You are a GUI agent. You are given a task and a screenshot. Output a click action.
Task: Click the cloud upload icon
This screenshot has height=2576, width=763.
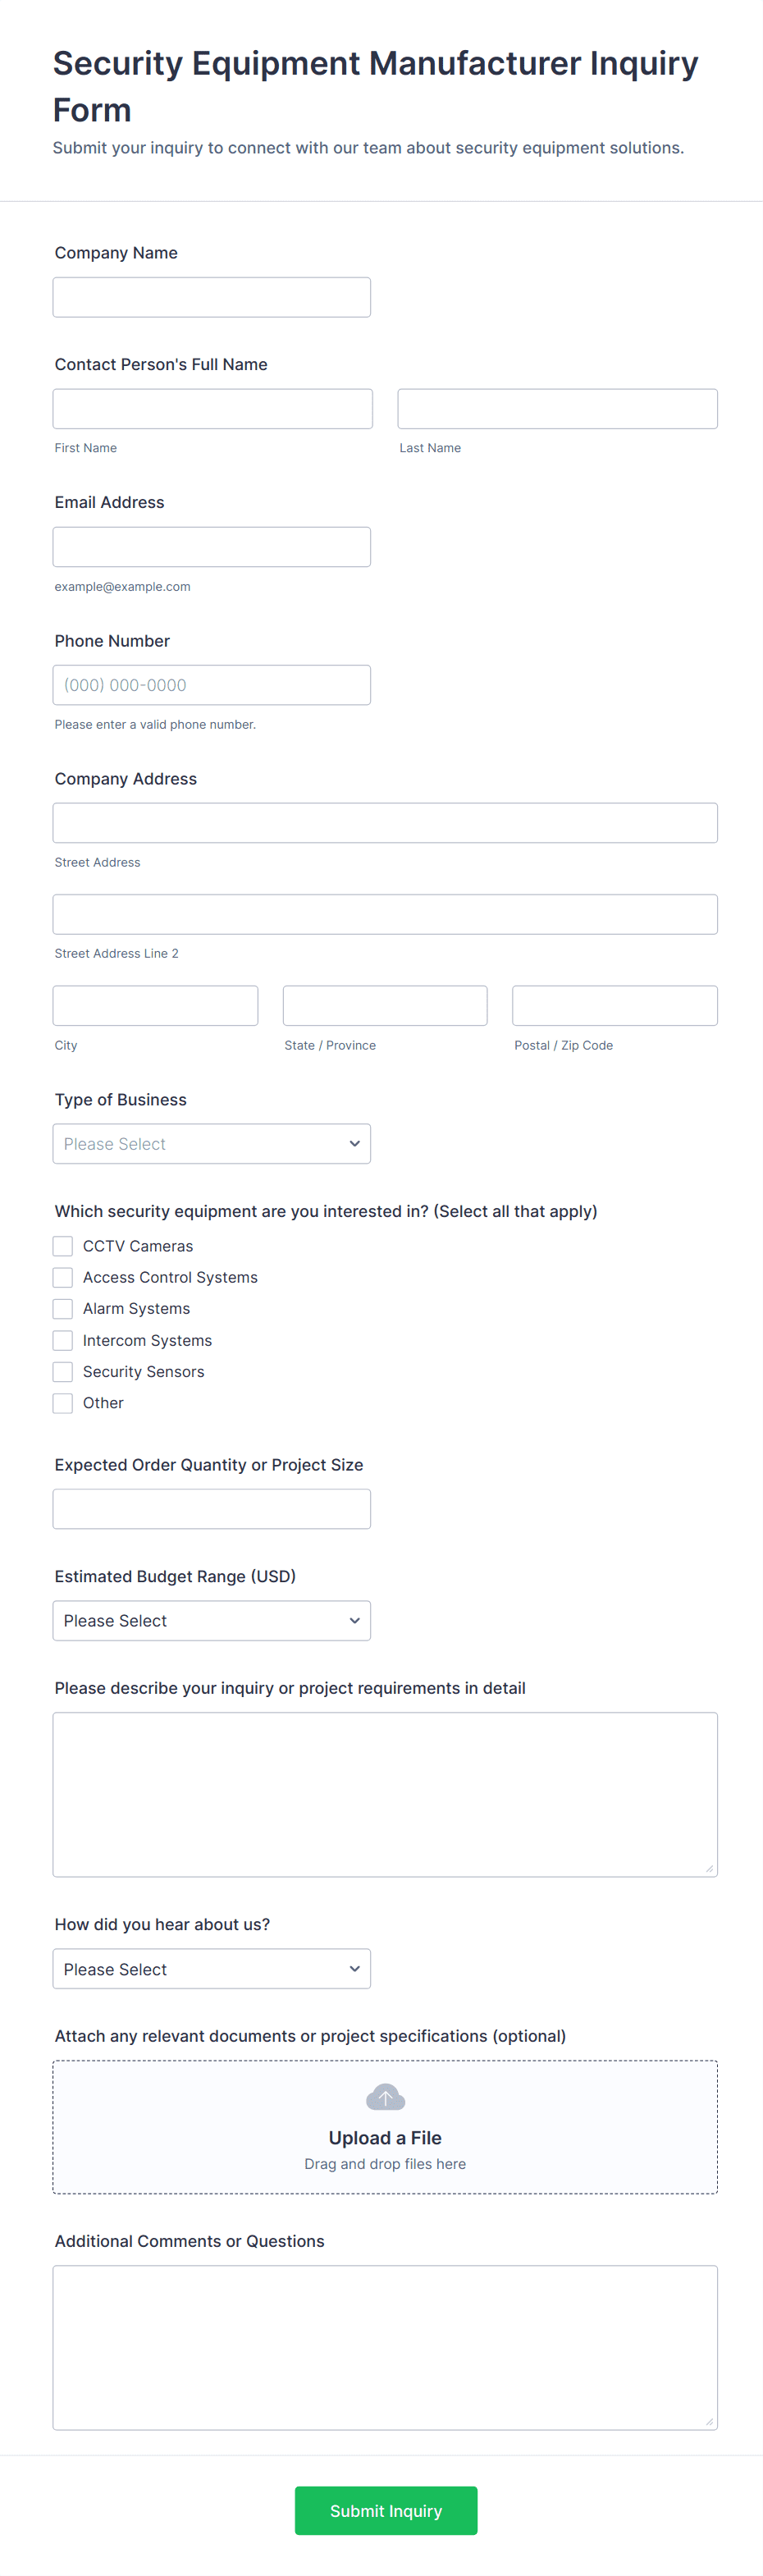(385, 2096)
